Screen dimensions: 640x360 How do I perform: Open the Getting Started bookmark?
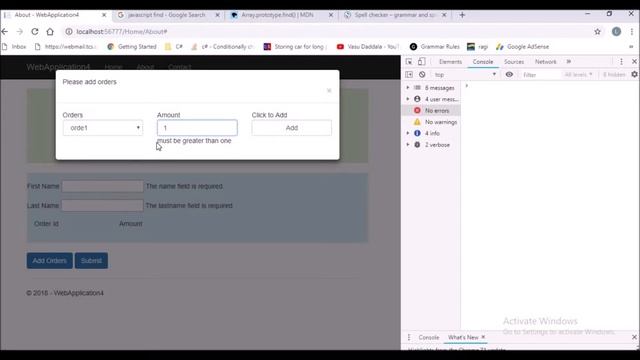132,47
